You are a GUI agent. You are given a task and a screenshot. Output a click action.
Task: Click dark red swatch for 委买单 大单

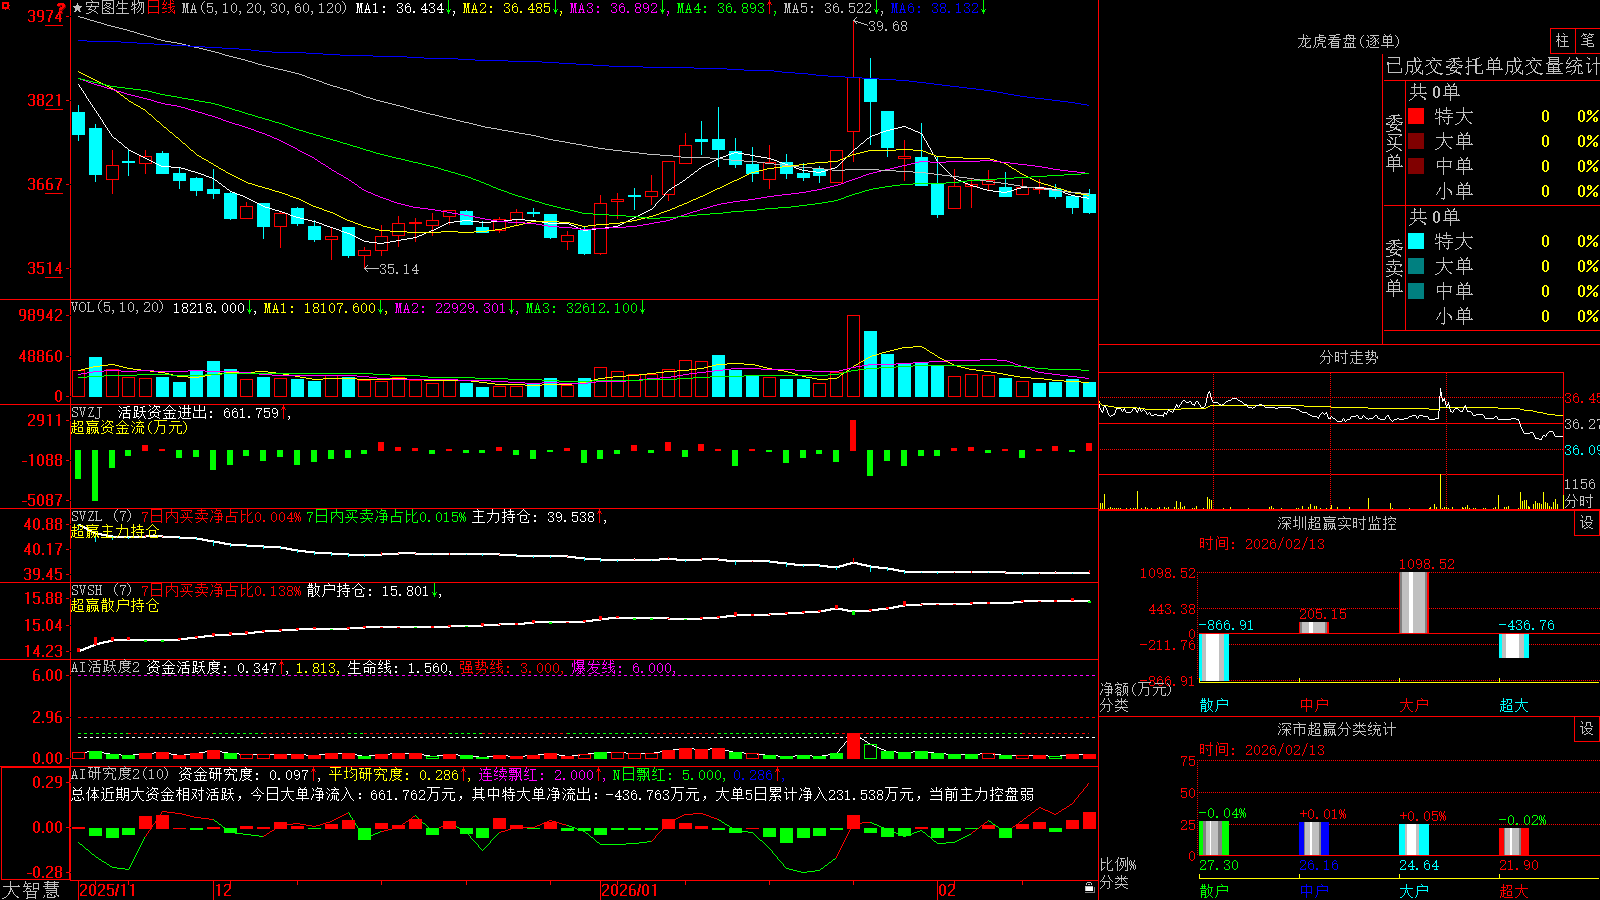(1416, 141)
